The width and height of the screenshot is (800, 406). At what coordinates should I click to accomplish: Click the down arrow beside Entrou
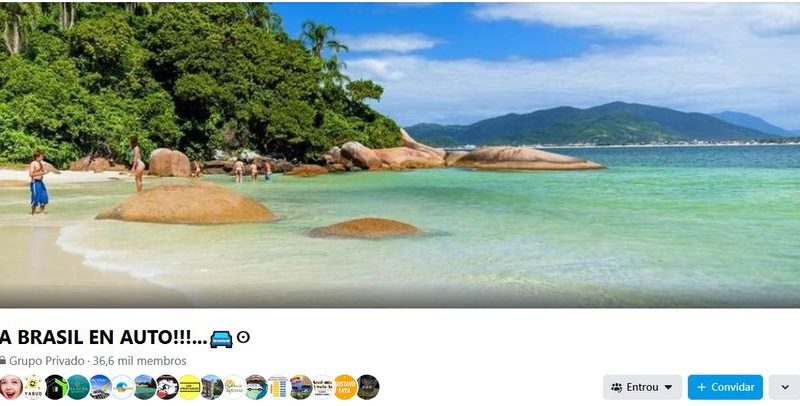pyautogui.click(x=668, y=388)
